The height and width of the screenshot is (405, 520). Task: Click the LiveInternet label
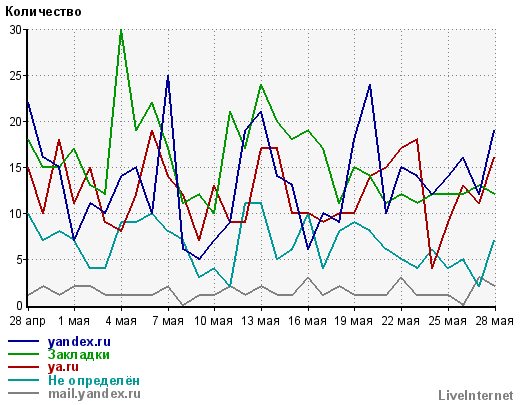[476, 395]
